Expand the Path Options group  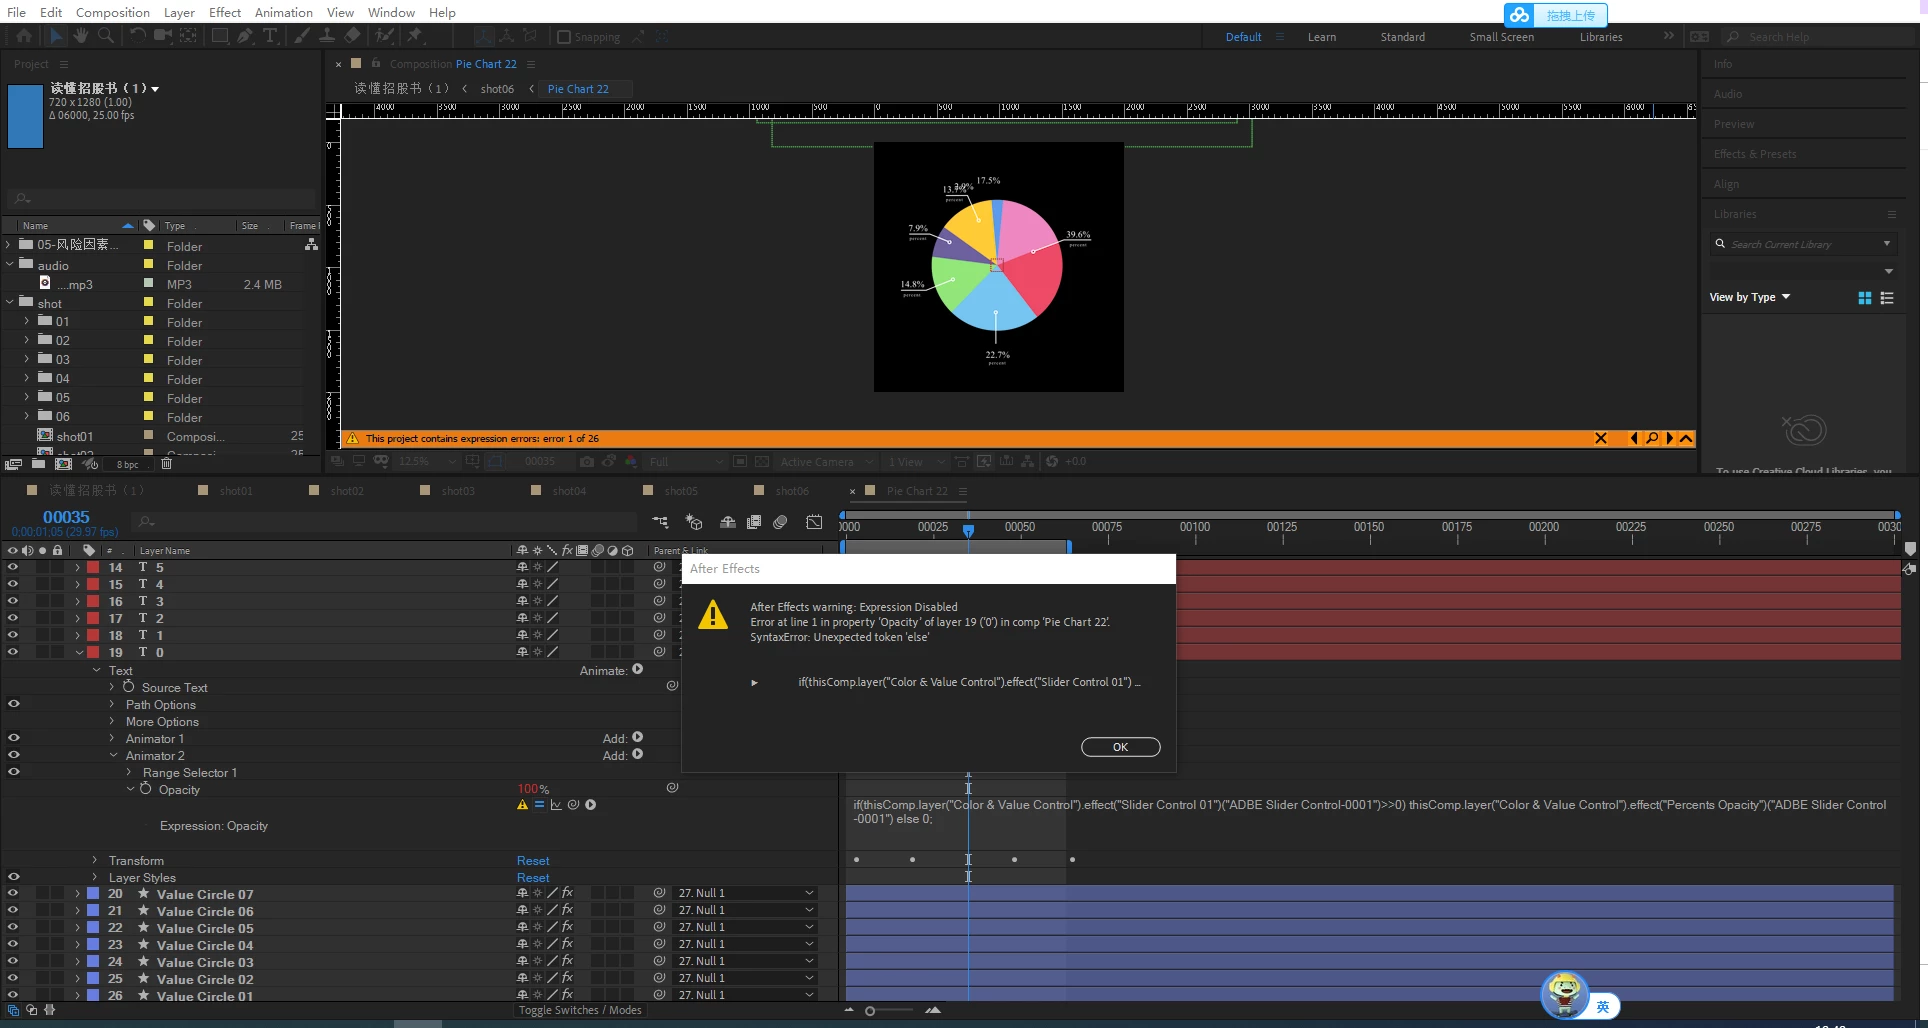pos(112,704)
